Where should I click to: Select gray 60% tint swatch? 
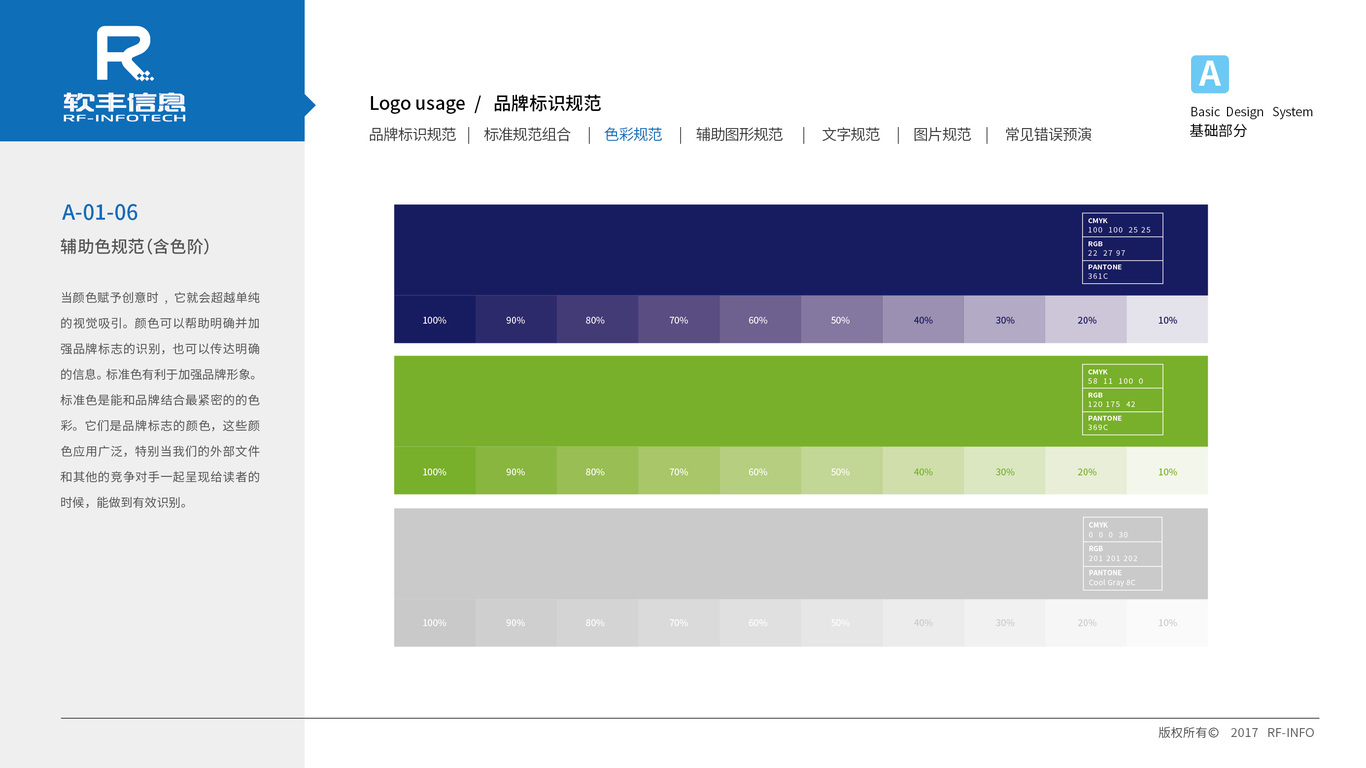point(760,622)
